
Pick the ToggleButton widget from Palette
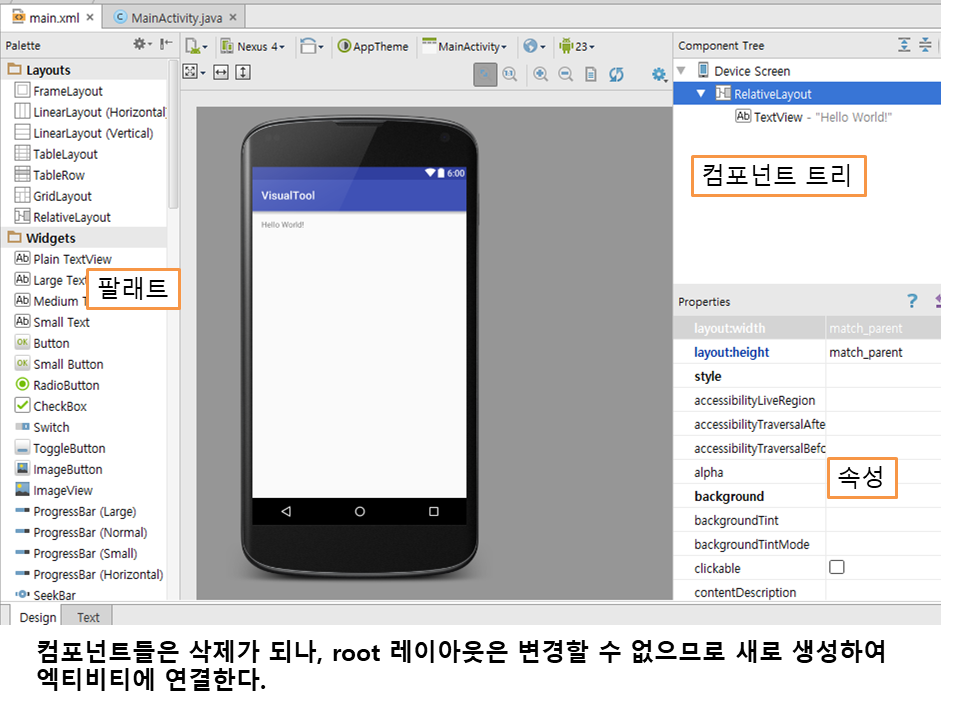click(x=69, y=448)
